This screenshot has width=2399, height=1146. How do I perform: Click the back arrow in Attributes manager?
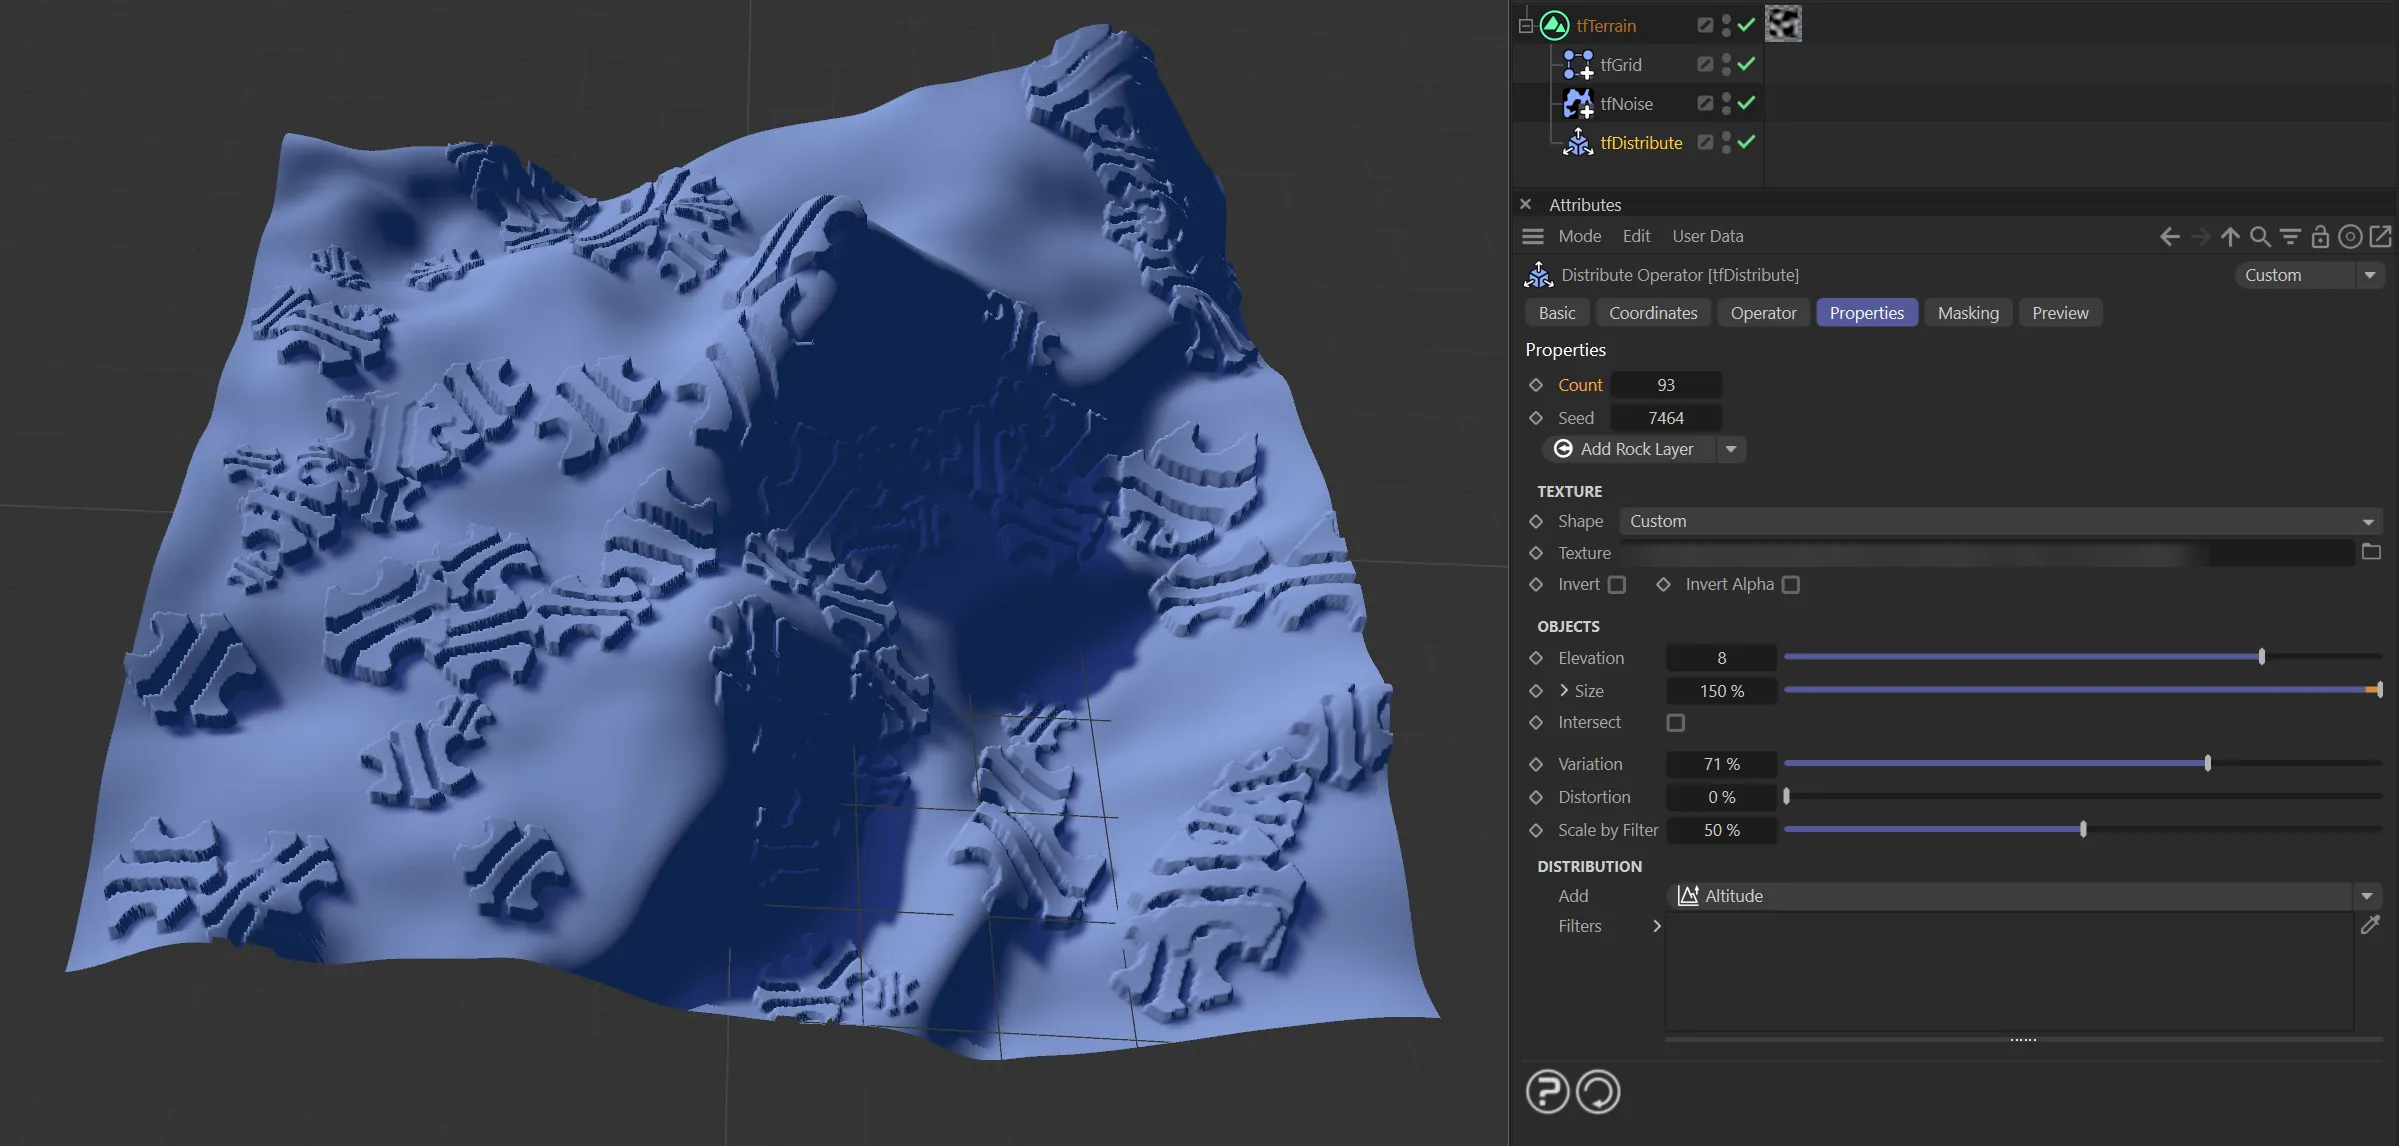[2169, 237]
